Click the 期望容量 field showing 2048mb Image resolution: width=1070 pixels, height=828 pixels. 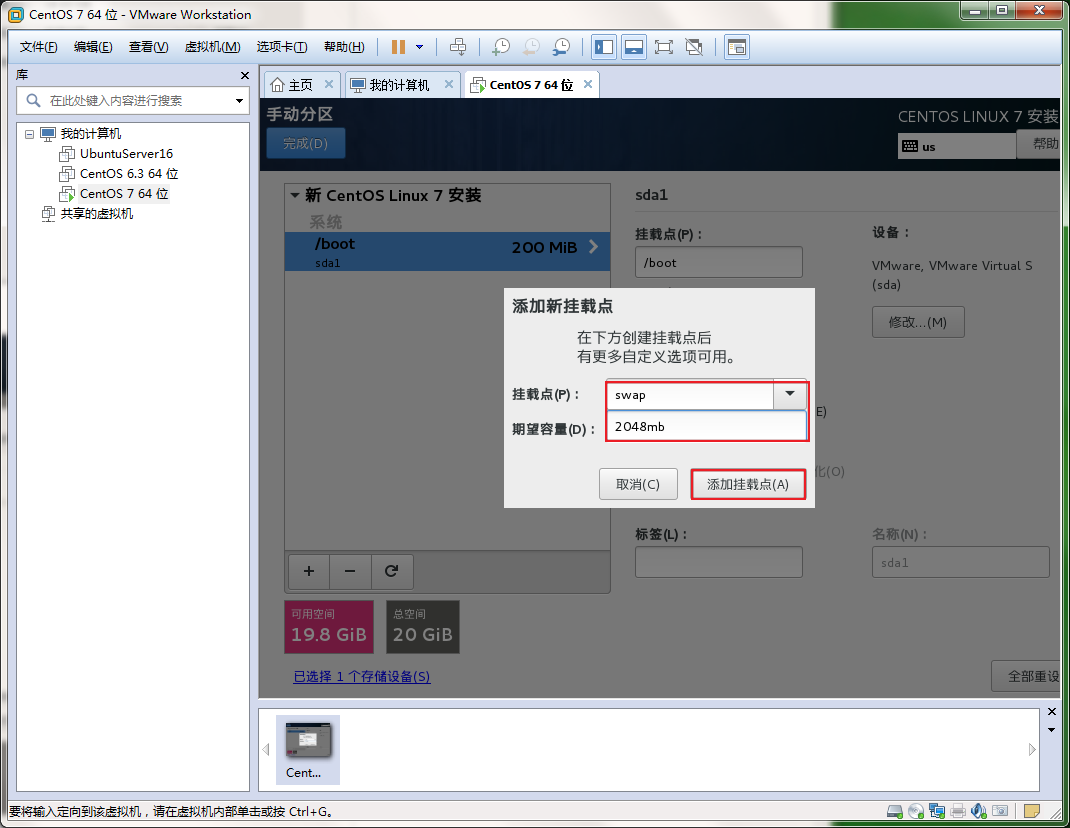pos(707,427)
